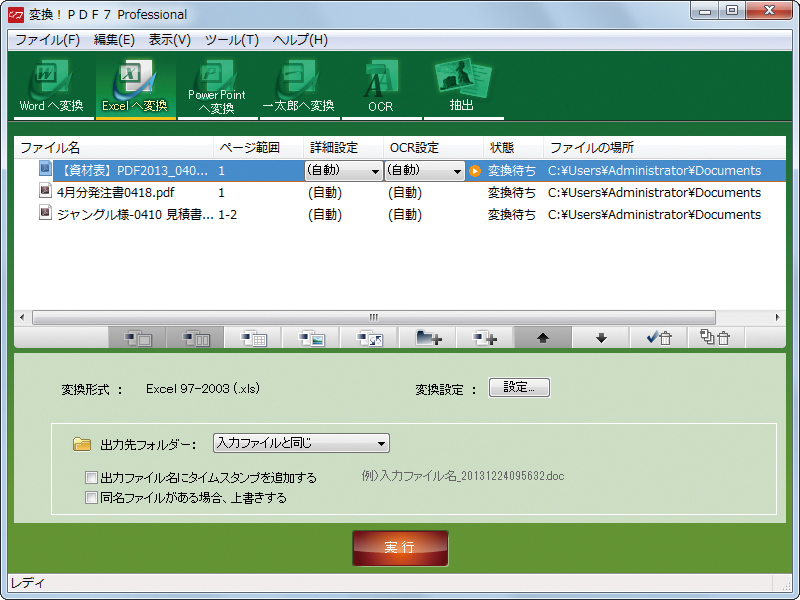Maximize the 変換！PDF7 window

[x=732, y=11]
